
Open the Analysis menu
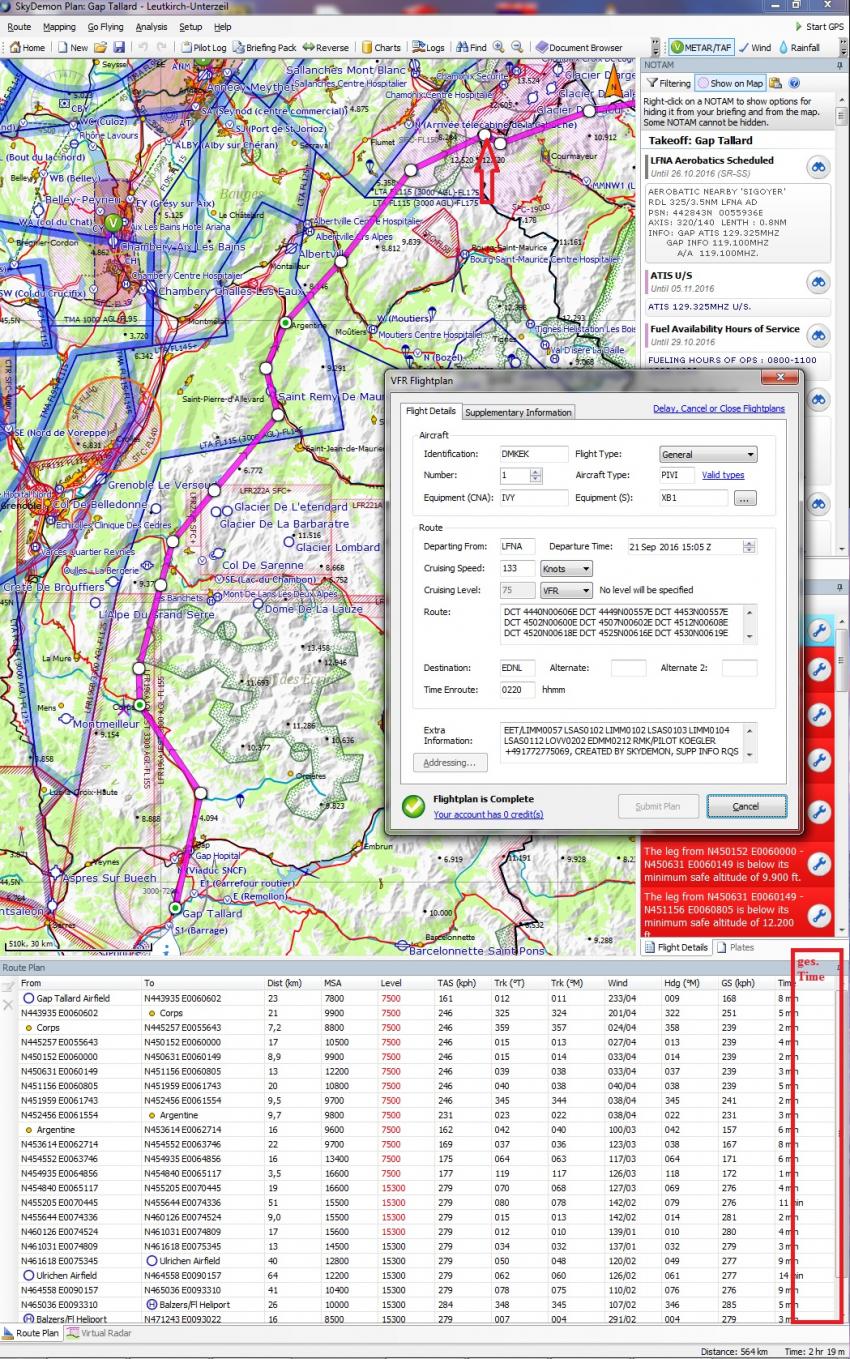pos(151,26)
